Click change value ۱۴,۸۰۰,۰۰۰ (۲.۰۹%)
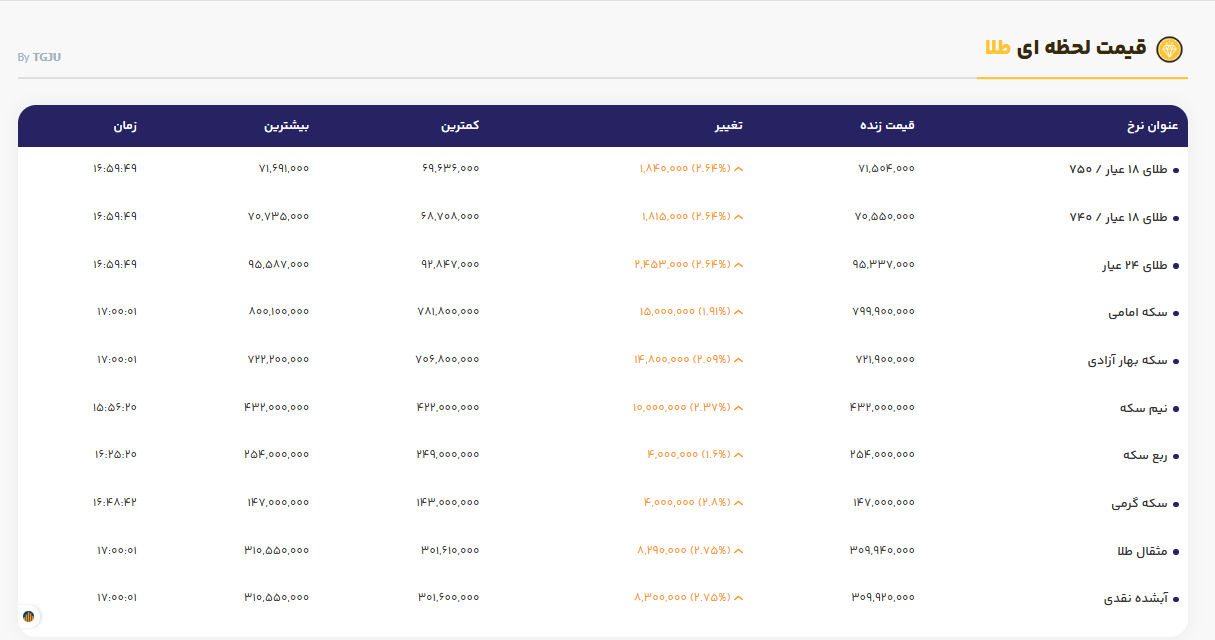Viewport: 1215px width, 640px height. tap(682, 359)
